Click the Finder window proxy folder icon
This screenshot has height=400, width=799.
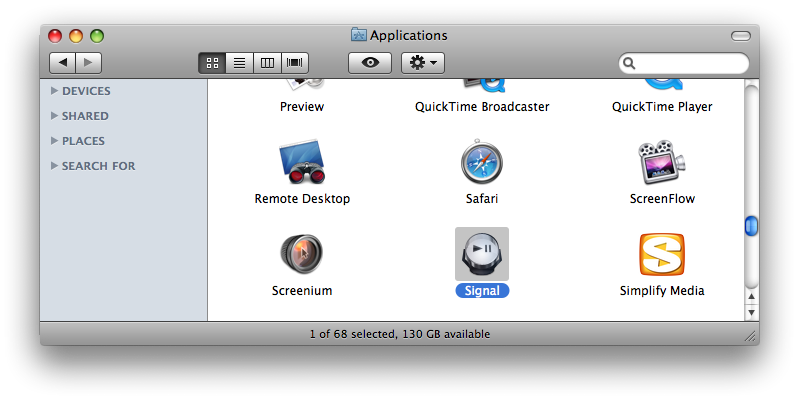(359, 35)
